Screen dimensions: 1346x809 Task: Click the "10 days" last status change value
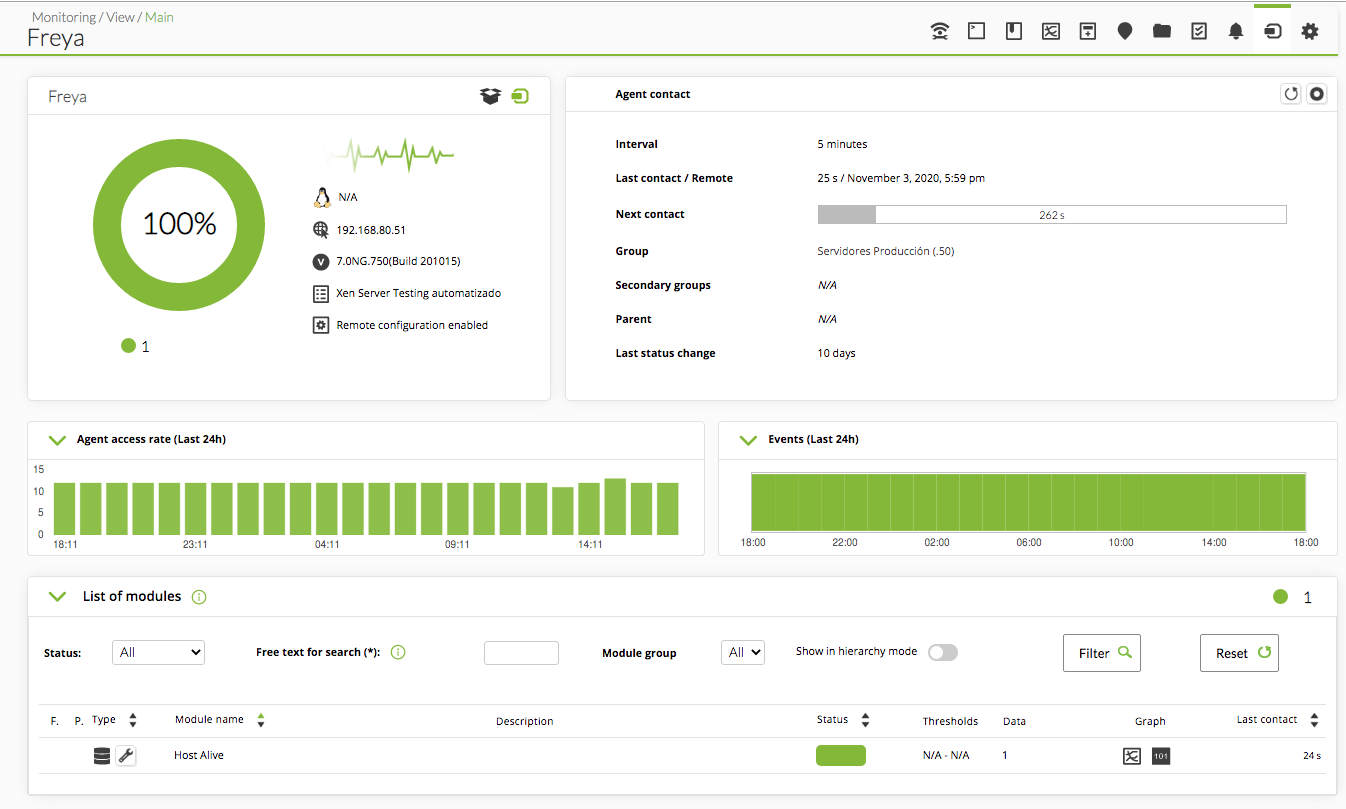click(837, 353)
